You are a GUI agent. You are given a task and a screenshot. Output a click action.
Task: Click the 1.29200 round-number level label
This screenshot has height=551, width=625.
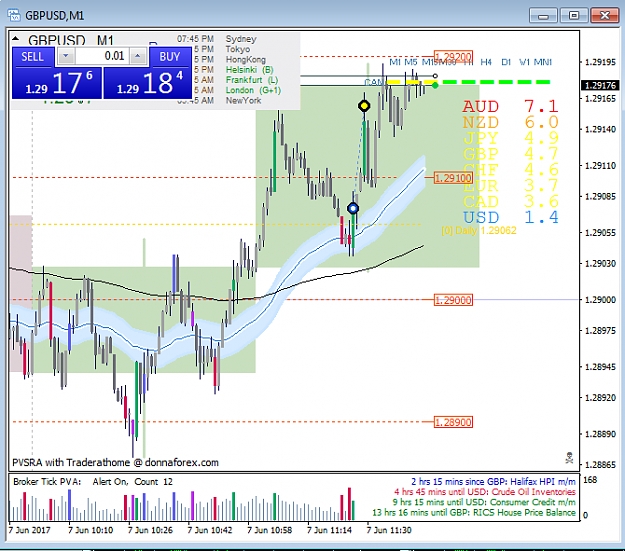pos(453,57)
